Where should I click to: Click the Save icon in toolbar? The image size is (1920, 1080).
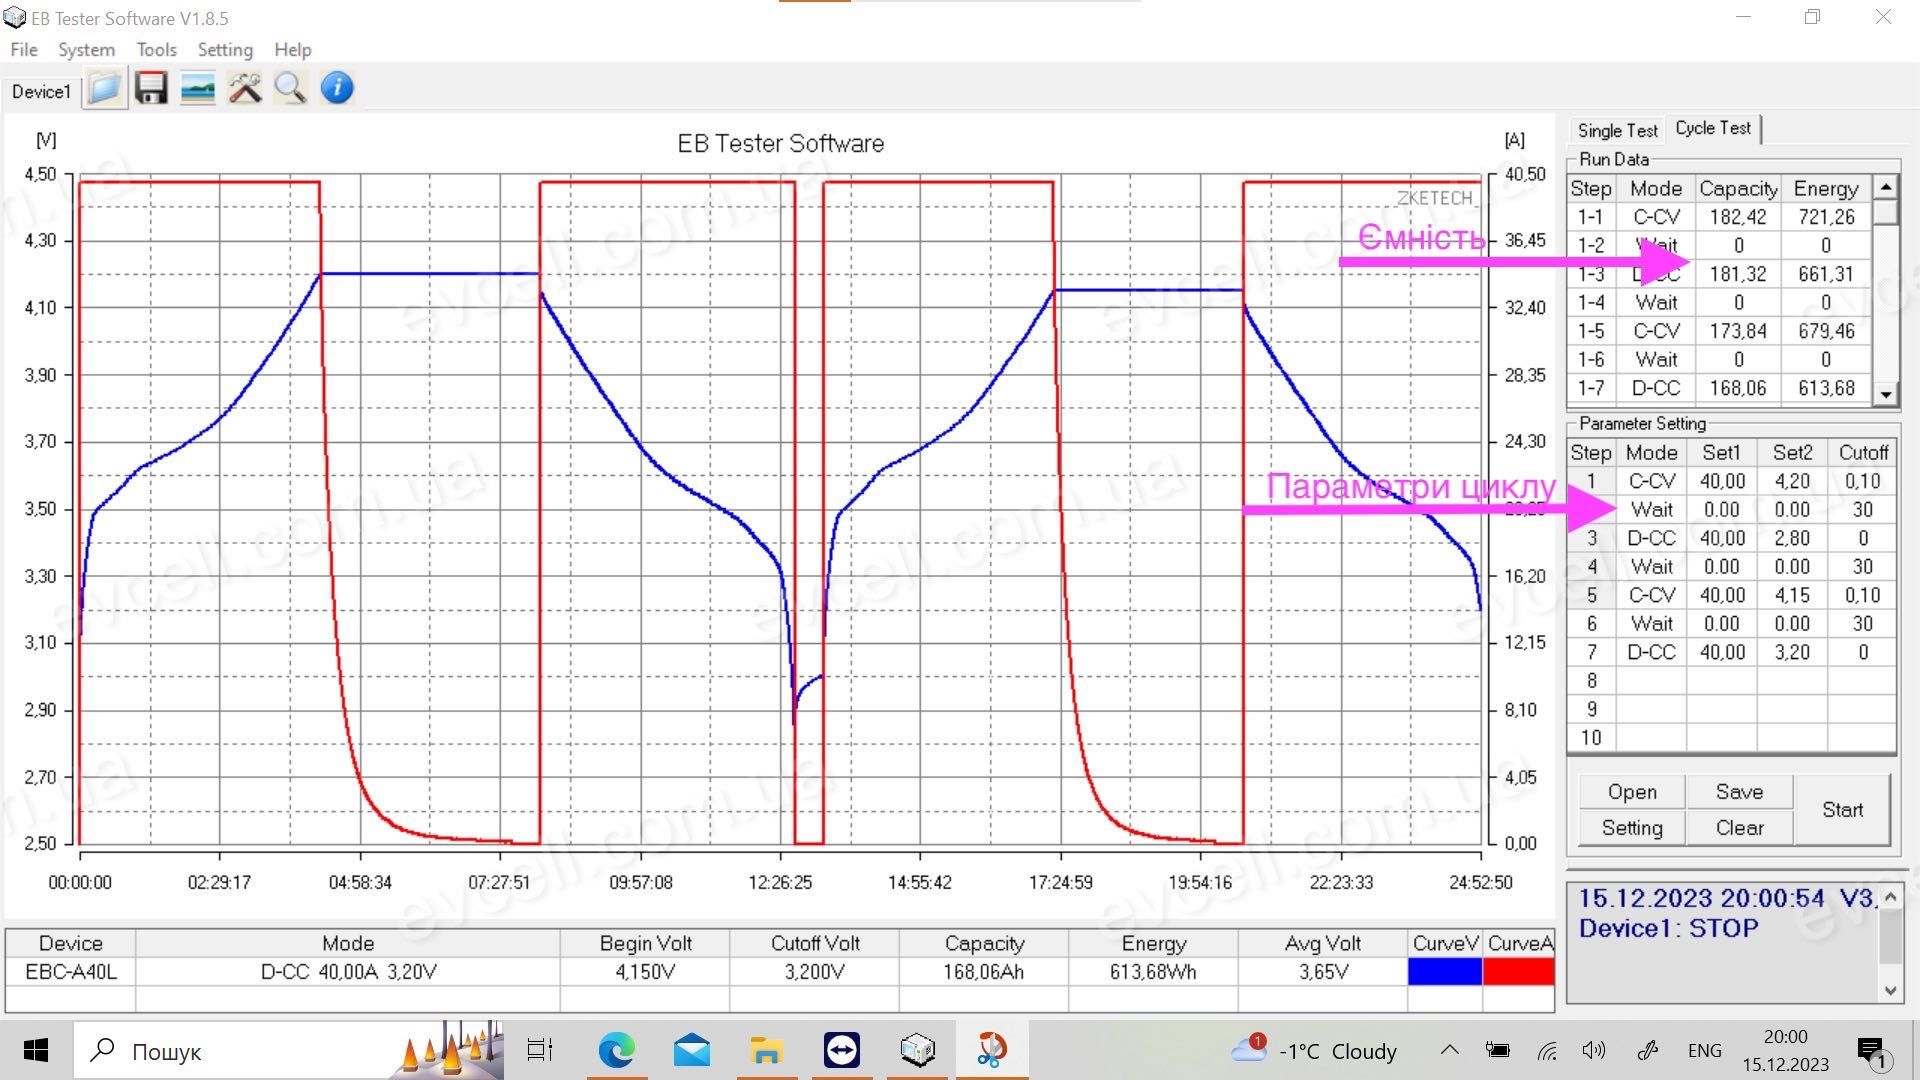click(152, 88)
